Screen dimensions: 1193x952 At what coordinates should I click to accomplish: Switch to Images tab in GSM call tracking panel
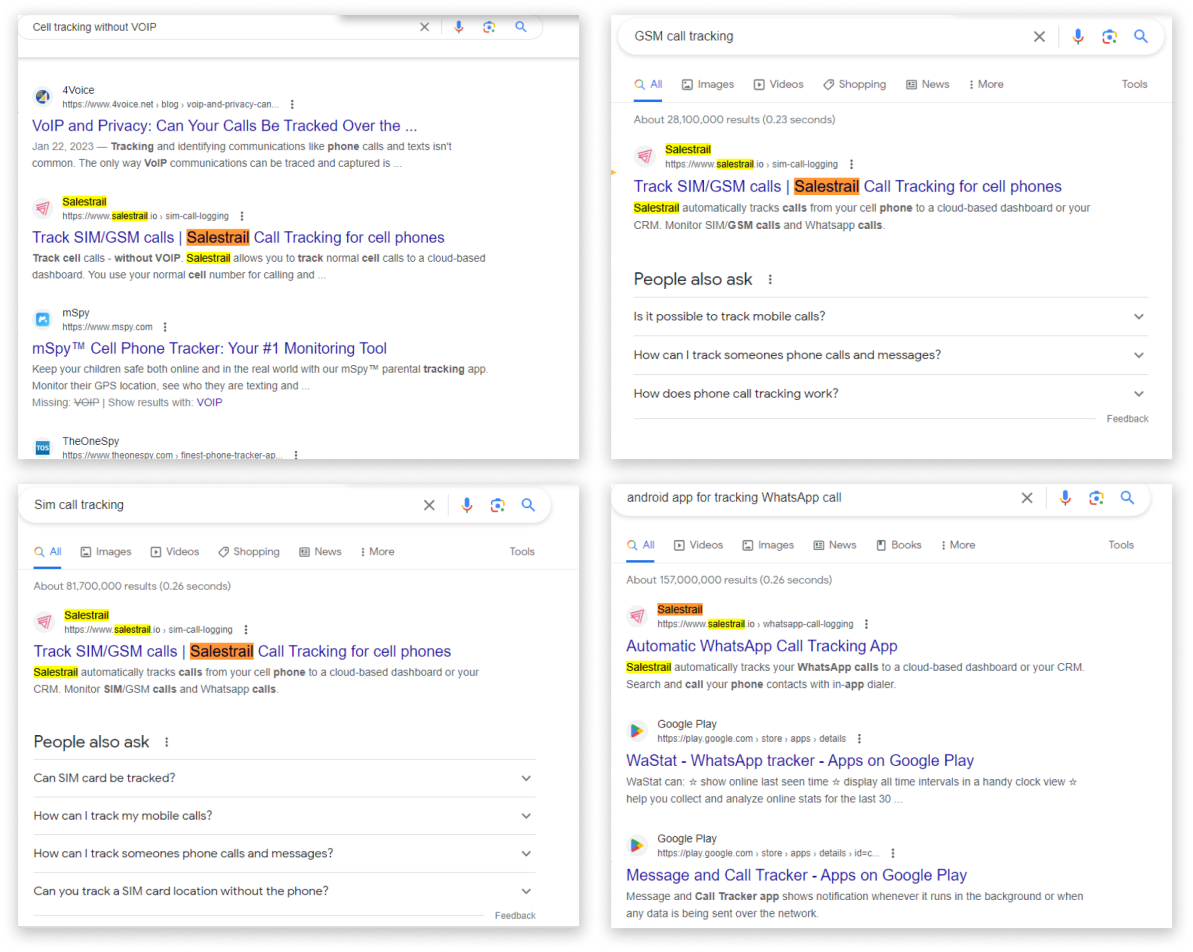tap(708, 84)
